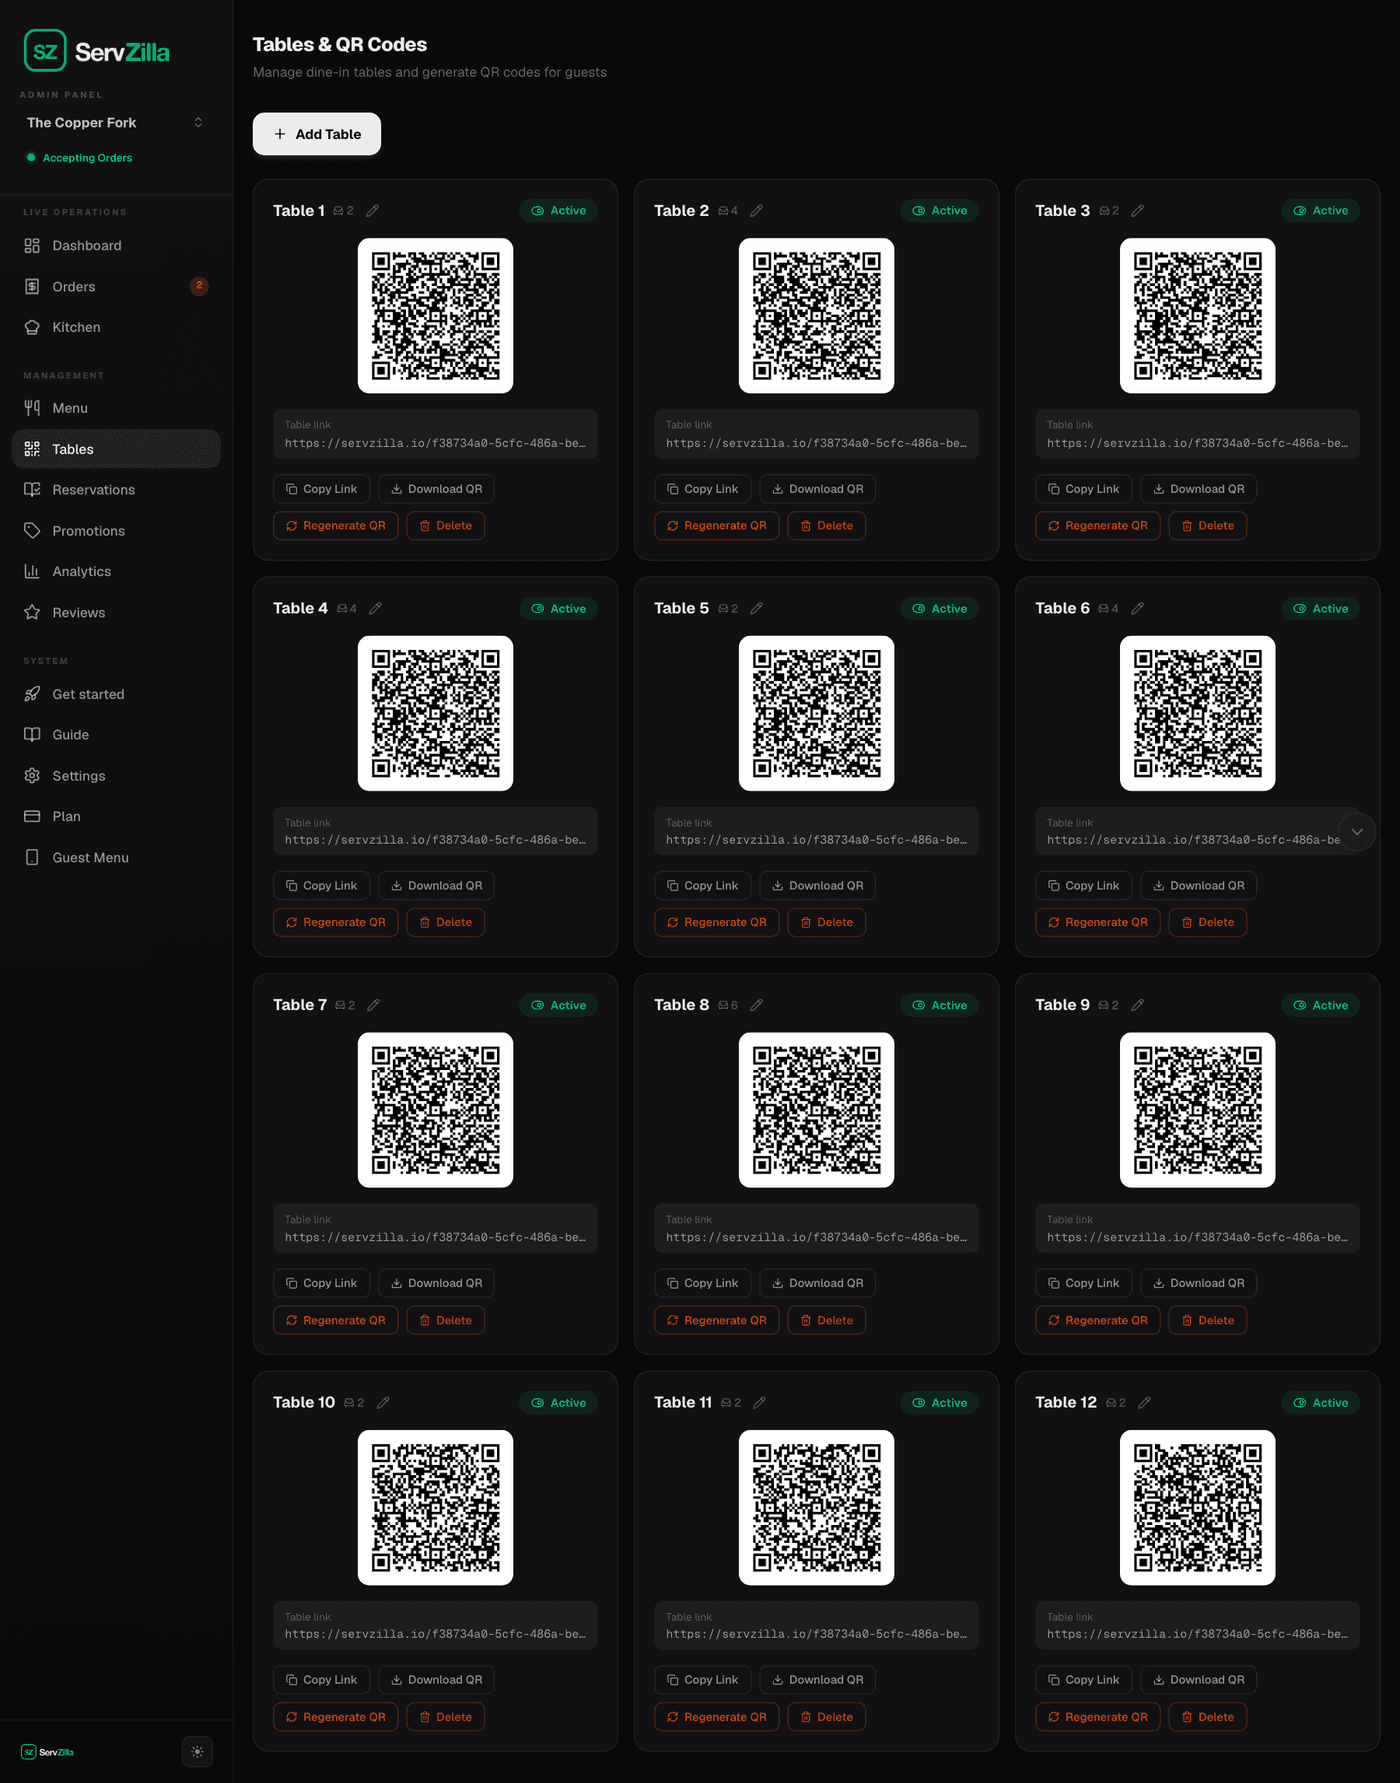Click the small ServZilla footer logo
This screenshot has width=1400, height=1783.
pyautogui.click(x=47, y=1752)
